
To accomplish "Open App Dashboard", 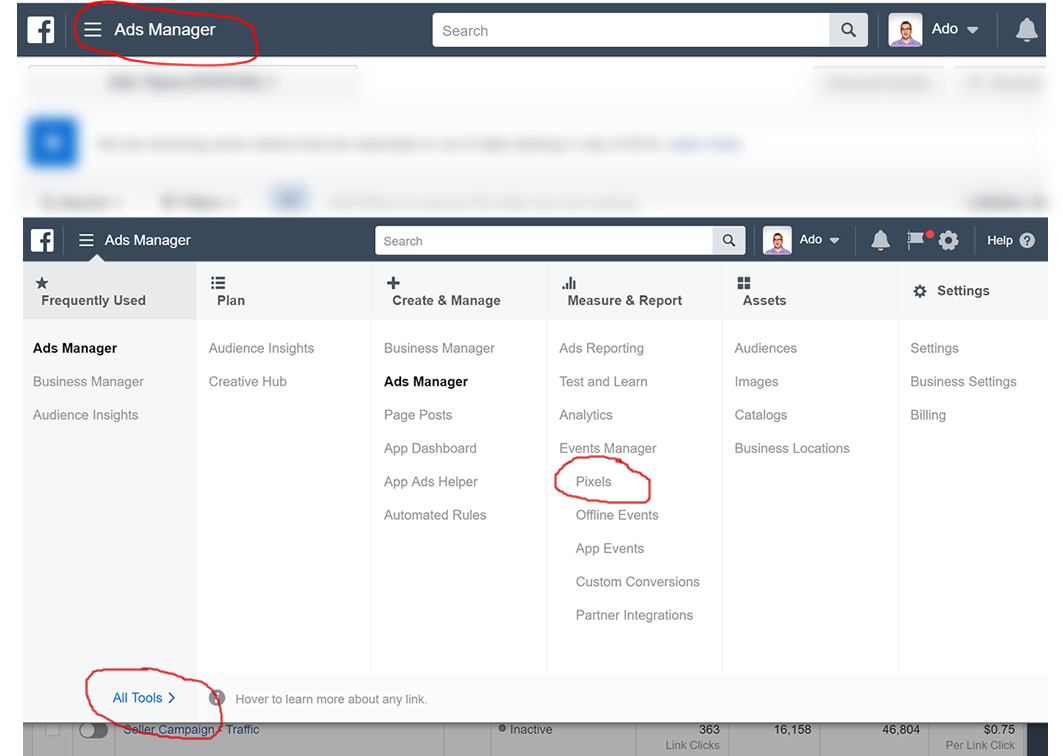I will point(430,448).
